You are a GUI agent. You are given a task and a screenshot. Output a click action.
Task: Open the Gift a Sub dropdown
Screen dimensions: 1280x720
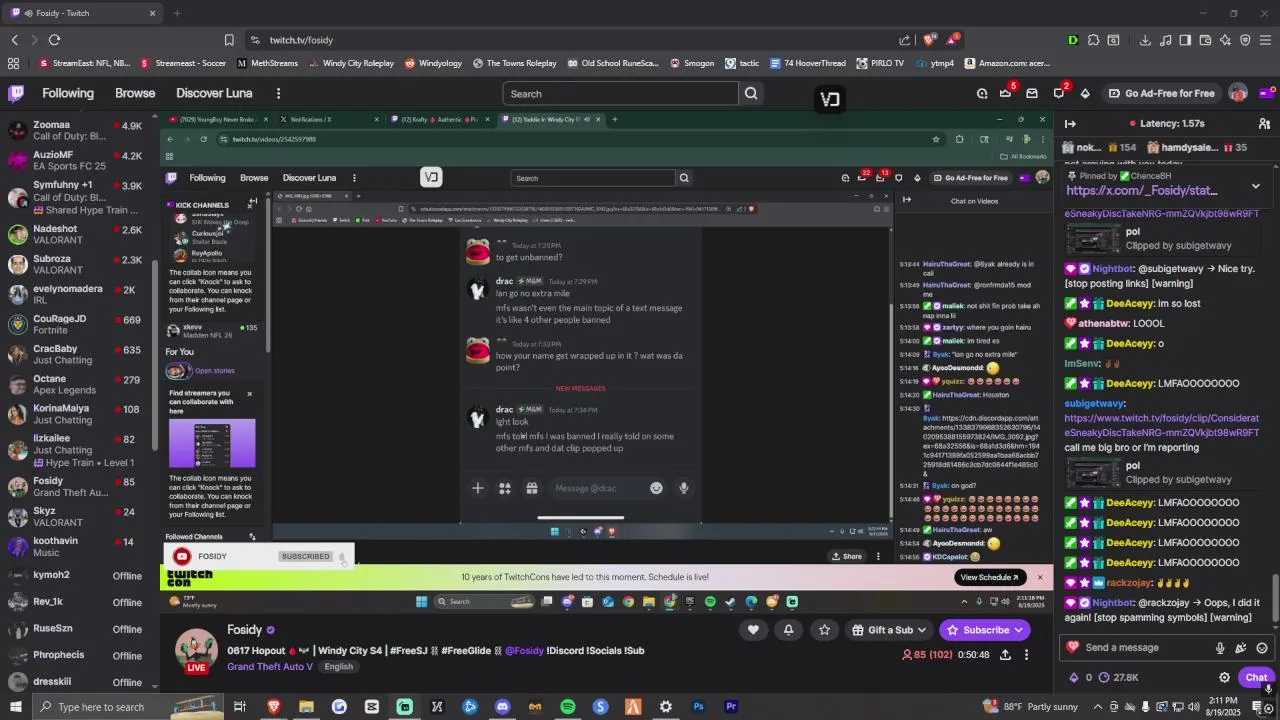click(889, 630)
